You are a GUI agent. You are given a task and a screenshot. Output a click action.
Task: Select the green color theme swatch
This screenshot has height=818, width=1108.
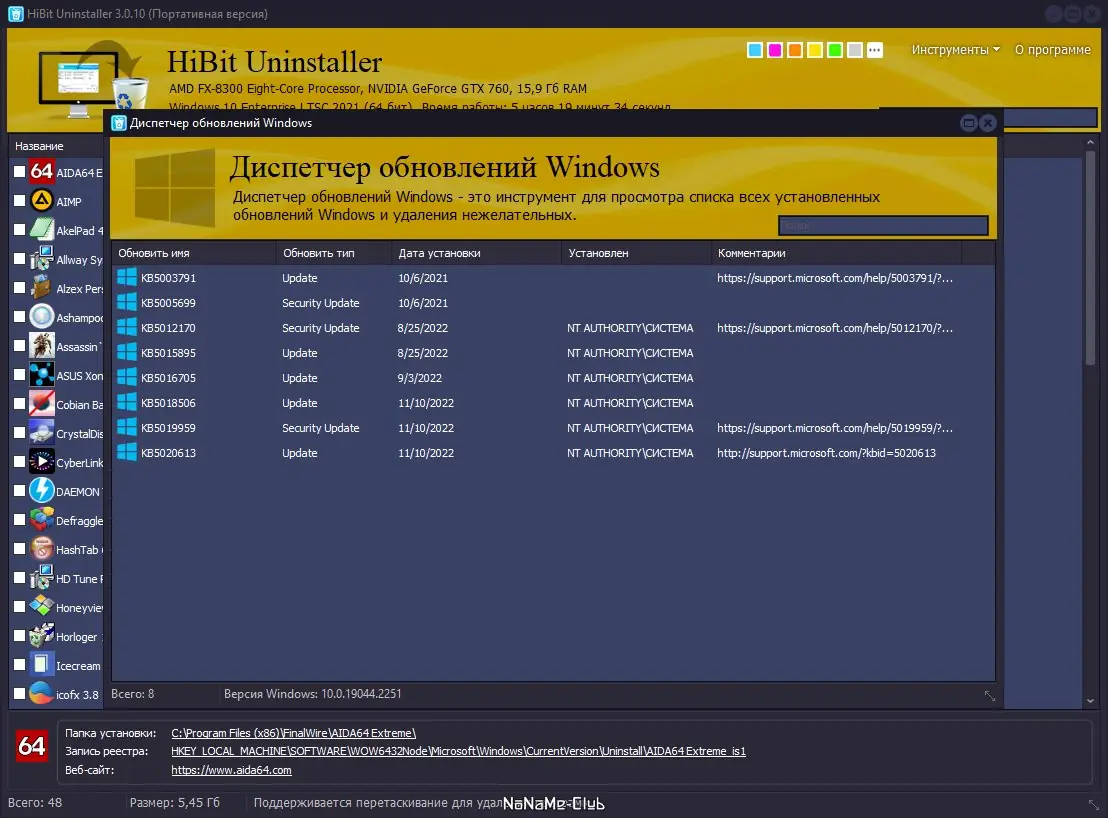pos(835,50)
